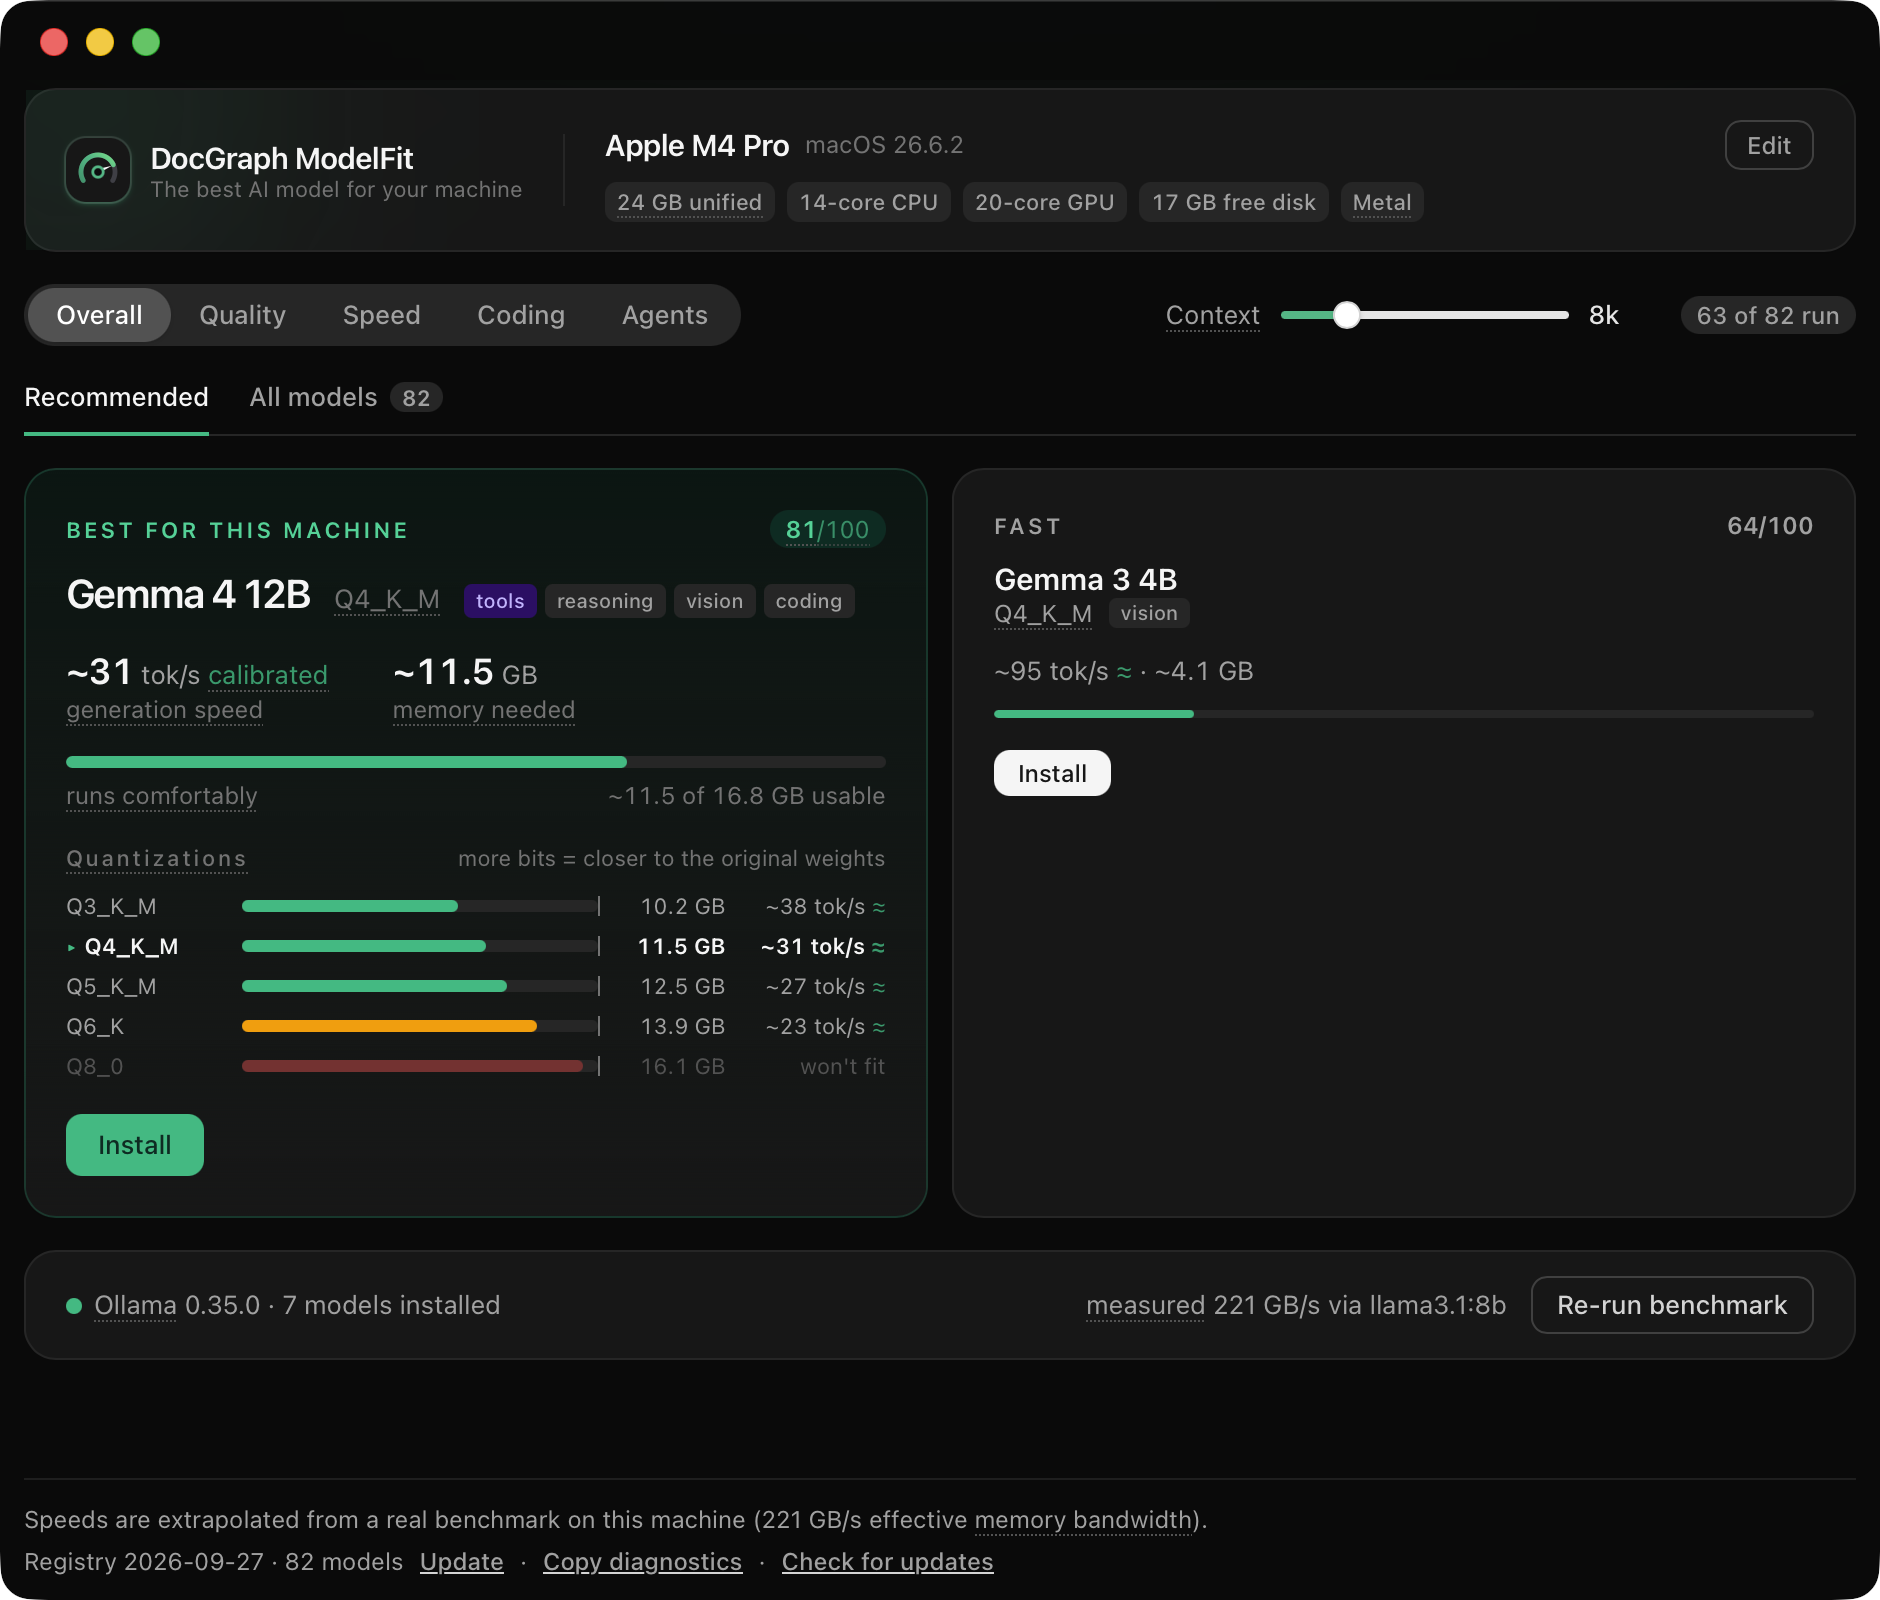Select the Q6_K quantization row
1880x1600 pixels.
[476, 1026]
